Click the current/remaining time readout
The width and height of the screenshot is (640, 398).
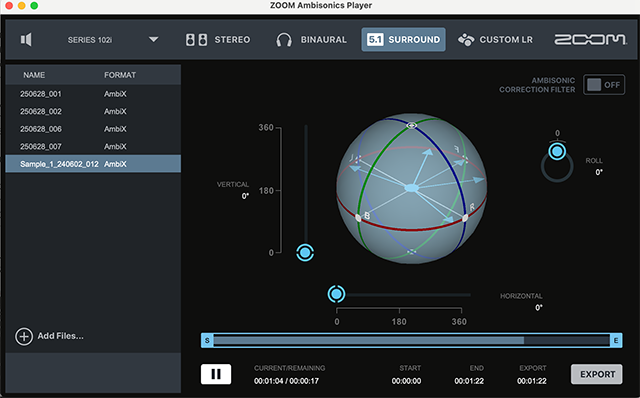point(287,381)
